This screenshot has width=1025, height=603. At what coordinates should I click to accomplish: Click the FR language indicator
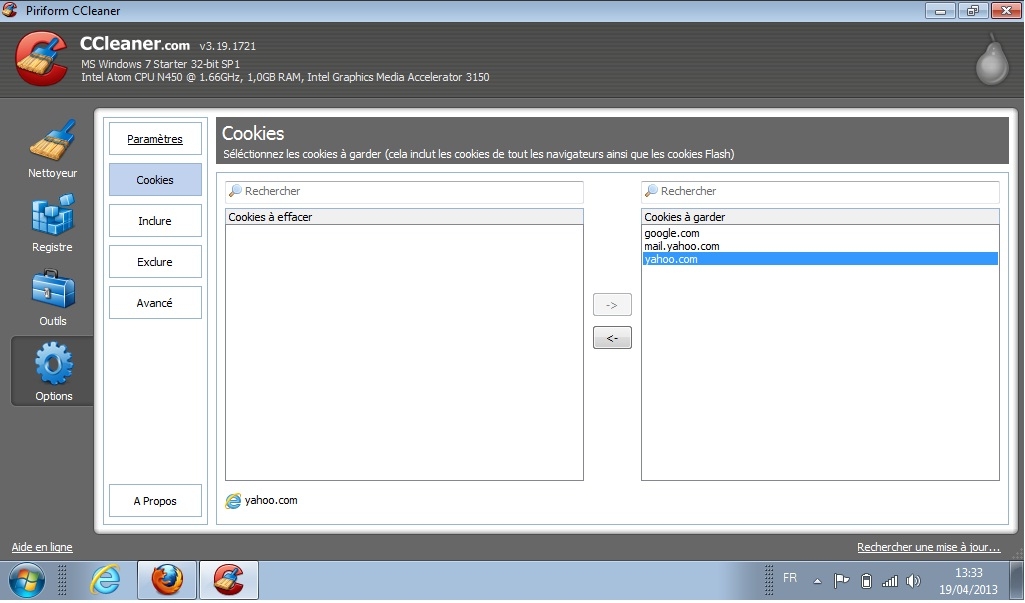pos(790,578)
